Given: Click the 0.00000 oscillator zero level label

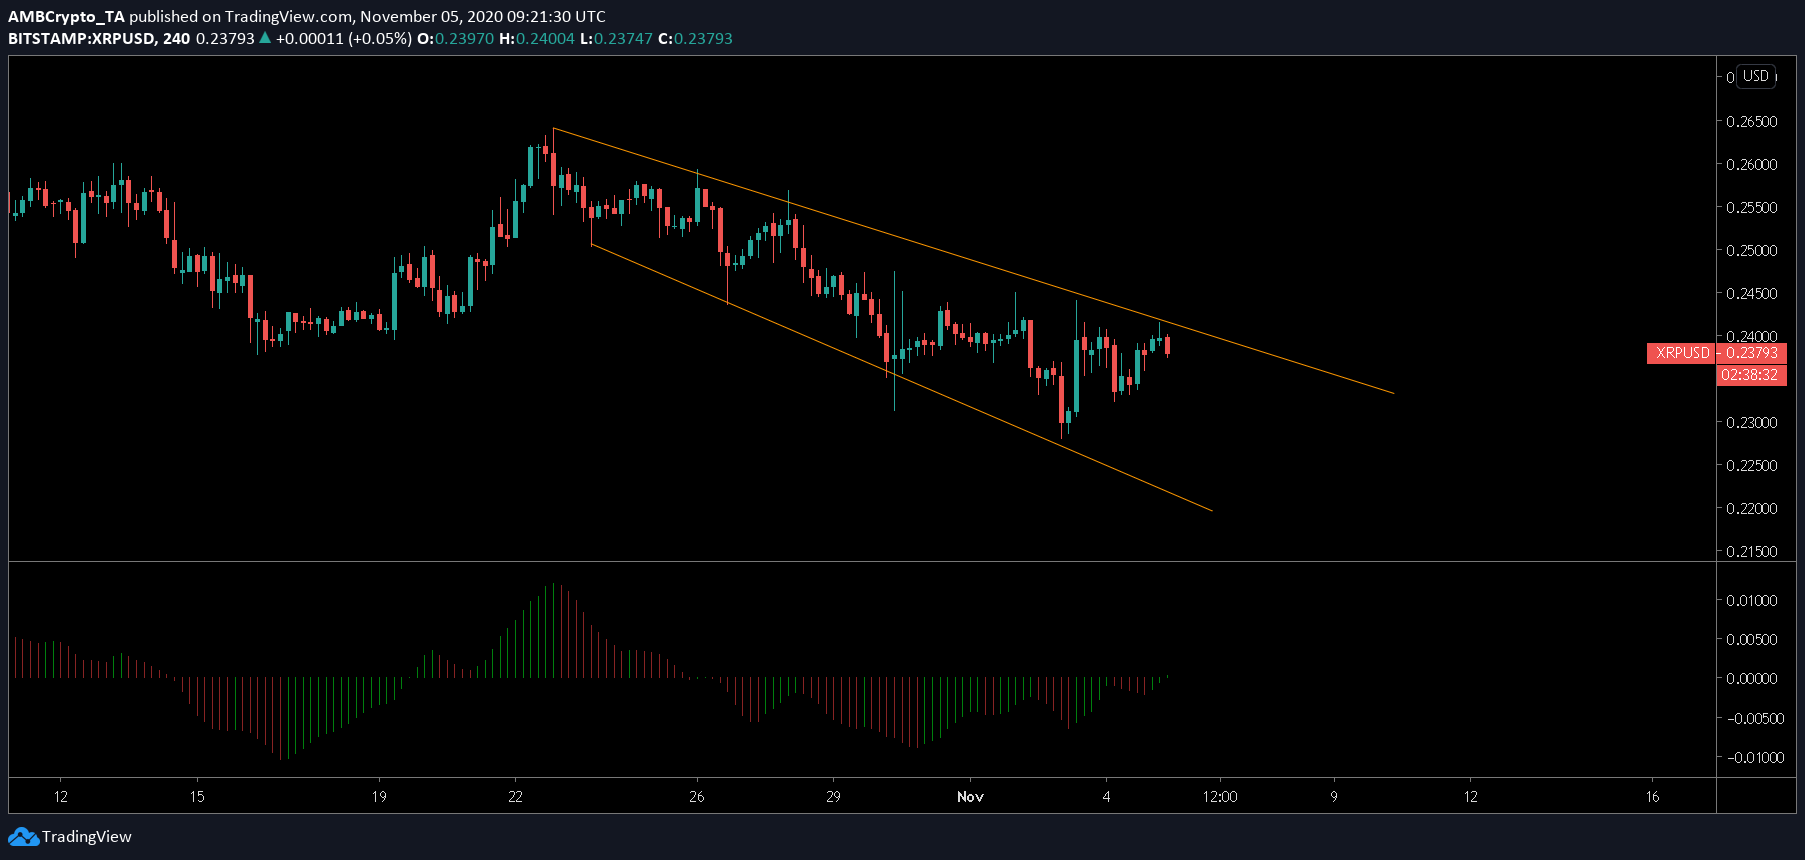Looking at the screenshot, I should point(1751,678).
